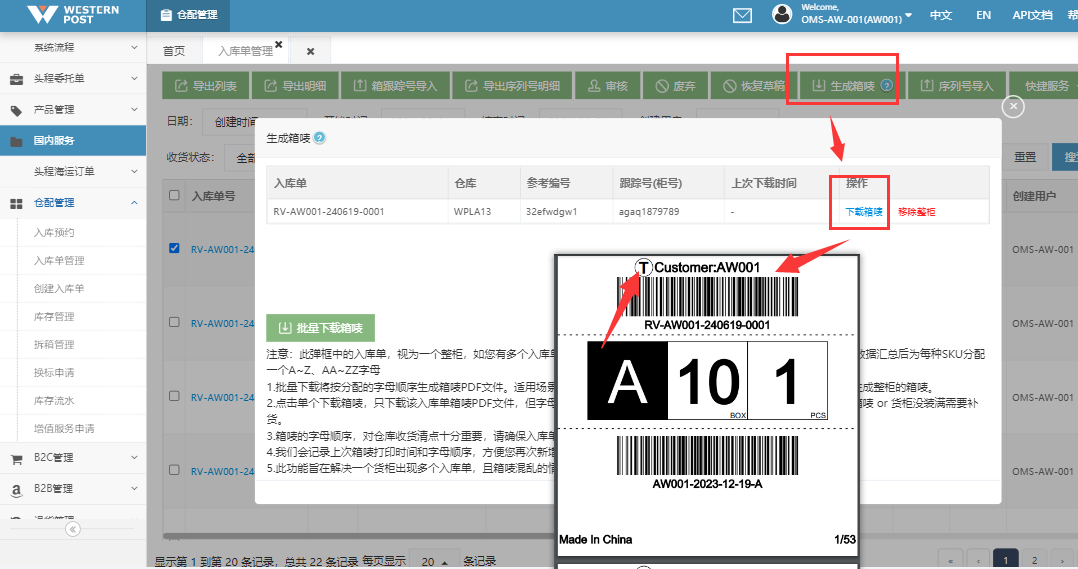Viewport: 1078px width, 569px height.
Task: Collapse the sidebar with double-chevron button
Action: (x=72, y=529)
